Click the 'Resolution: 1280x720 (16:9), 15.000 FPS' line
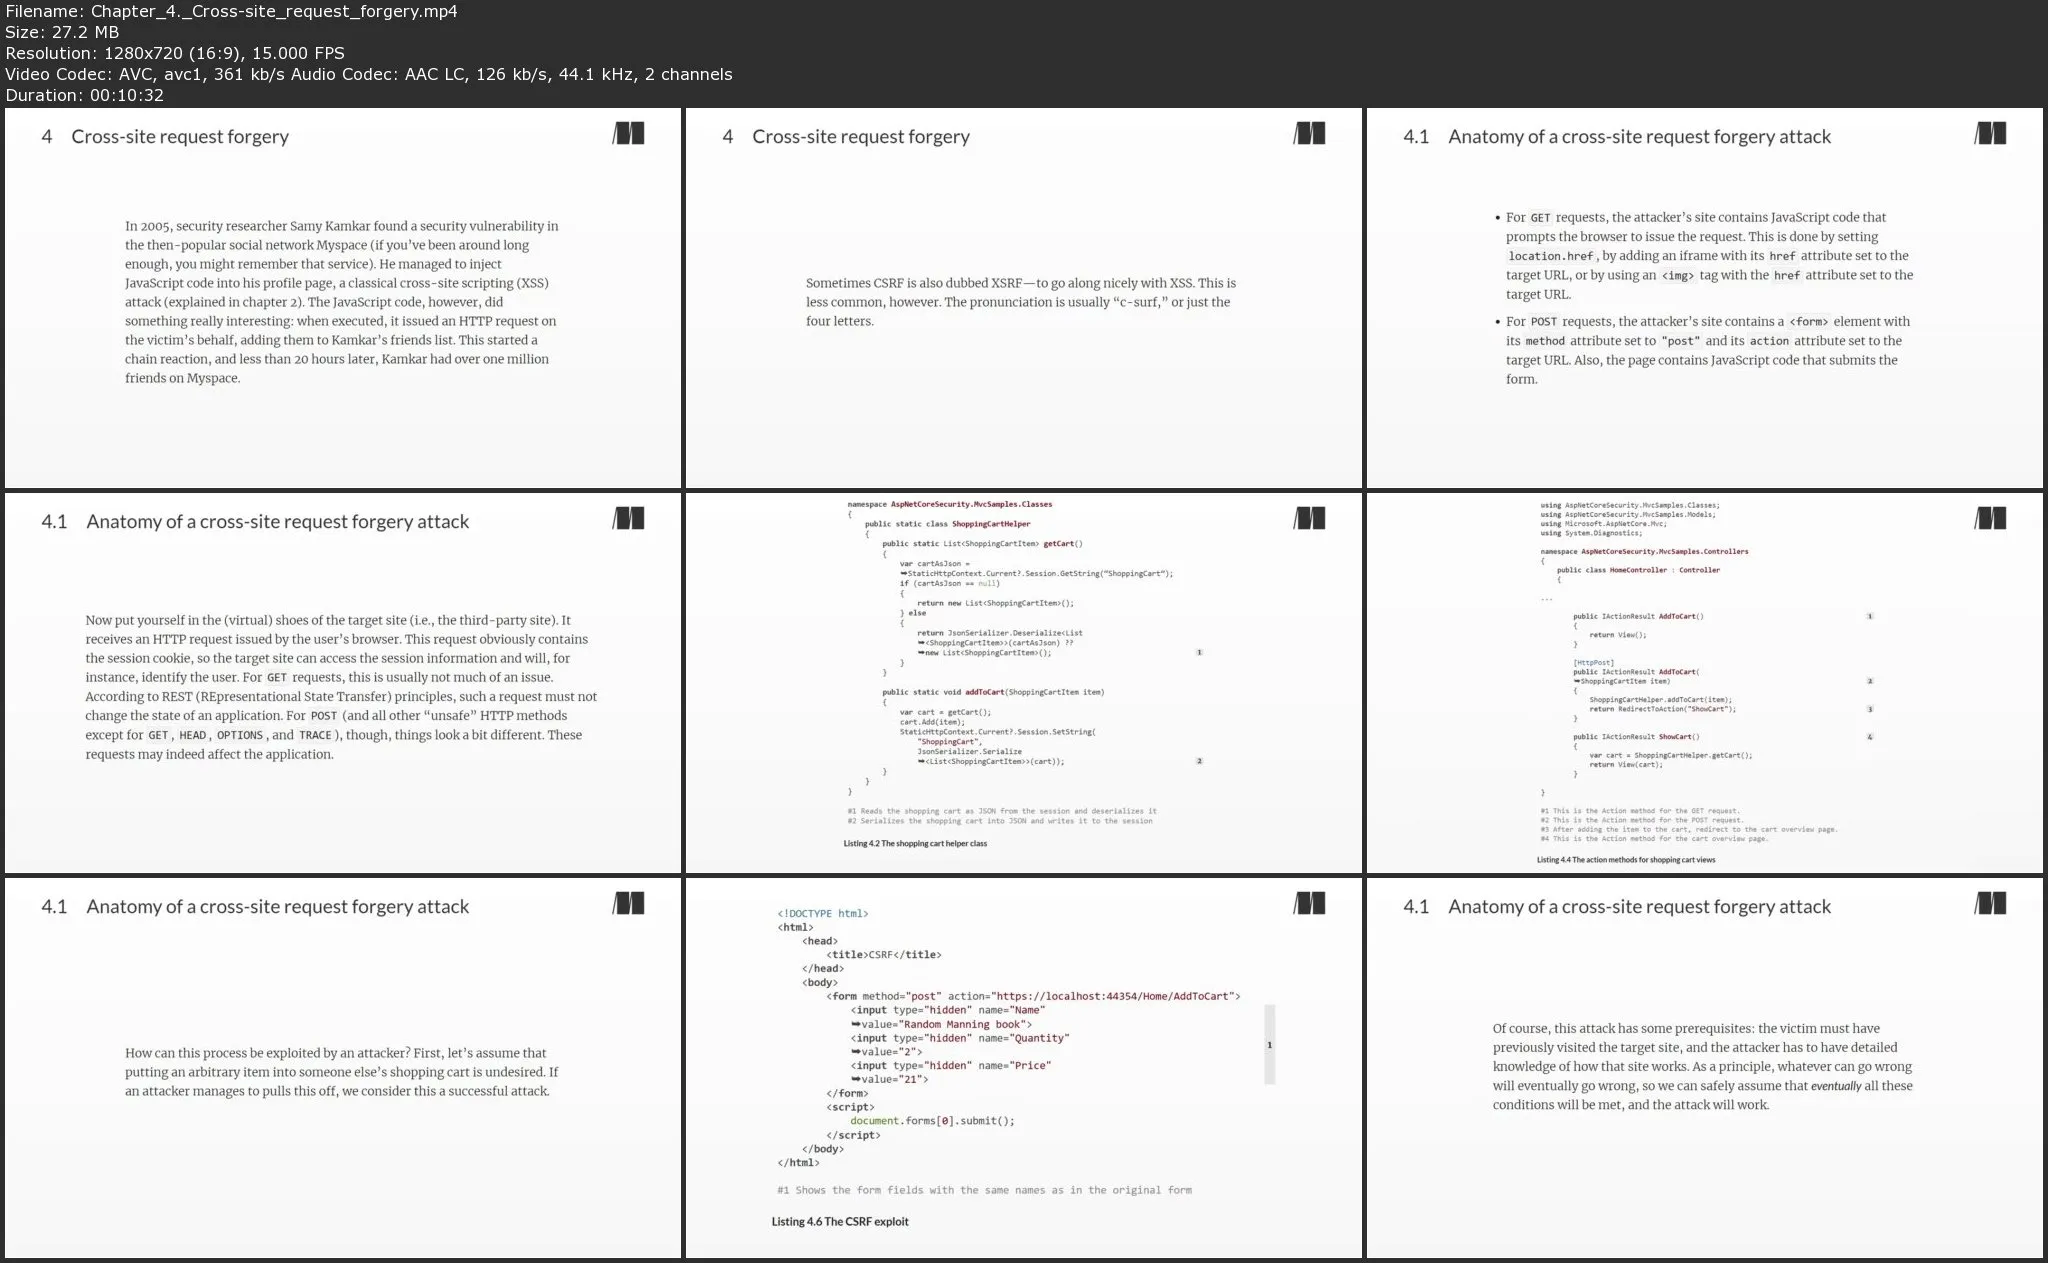Image resolution: width=2048 pixels, height=1263 pixels. coord(175,53)
